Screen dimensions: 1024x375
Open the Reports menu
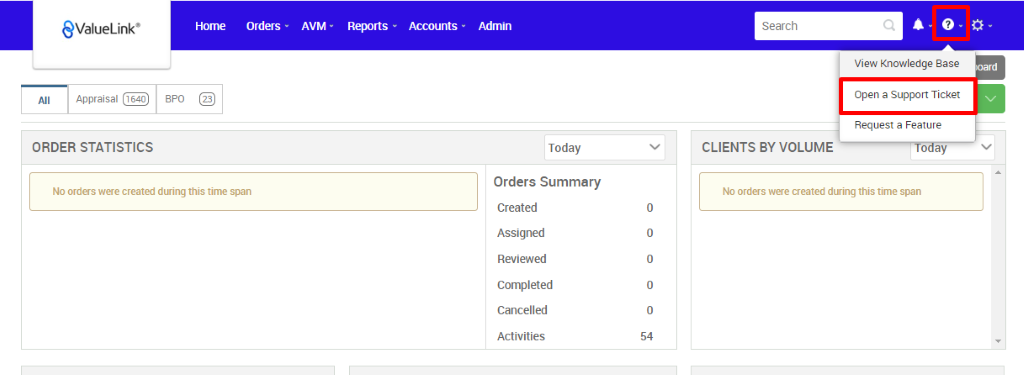(372, 26)
